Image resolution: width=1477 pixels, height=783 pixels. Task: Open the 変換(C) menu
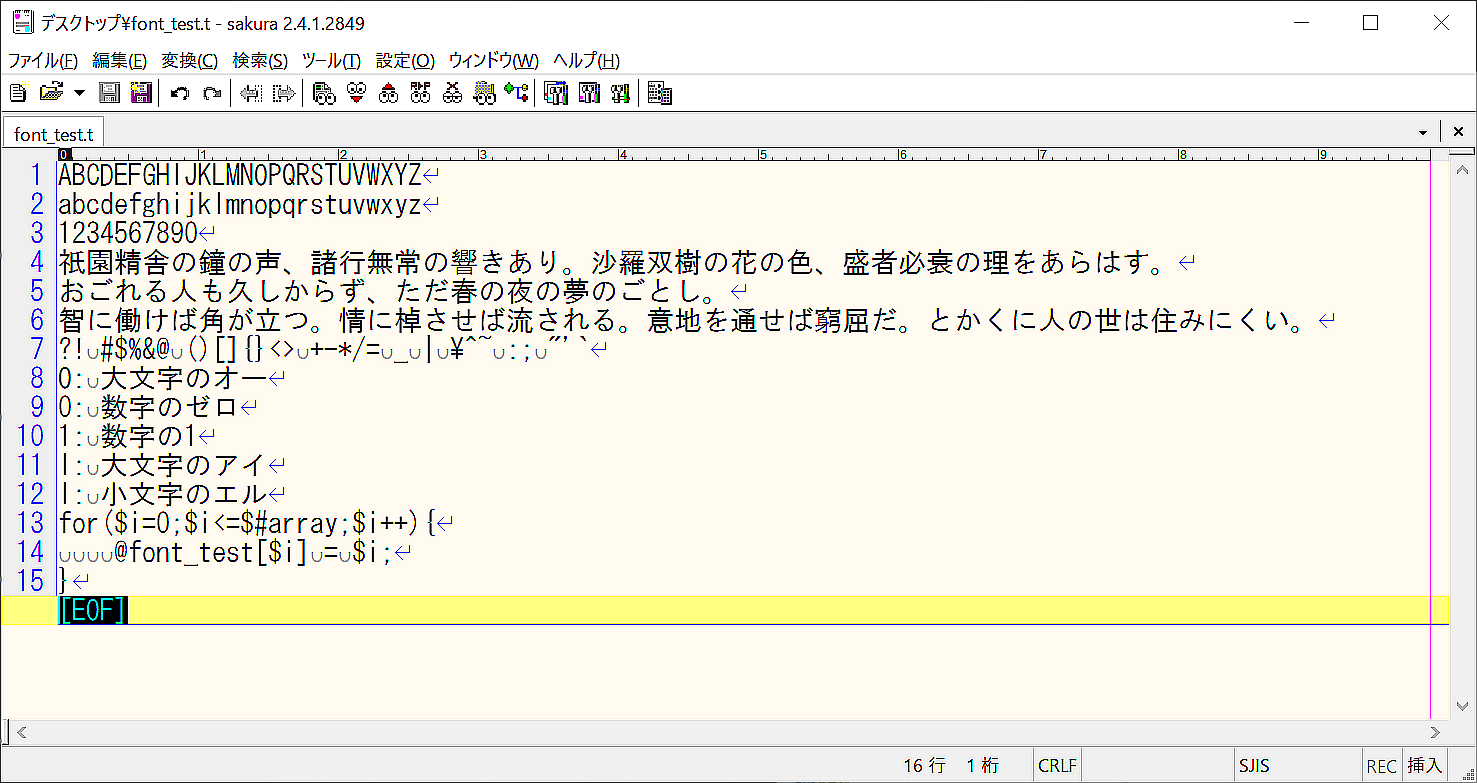190,61
